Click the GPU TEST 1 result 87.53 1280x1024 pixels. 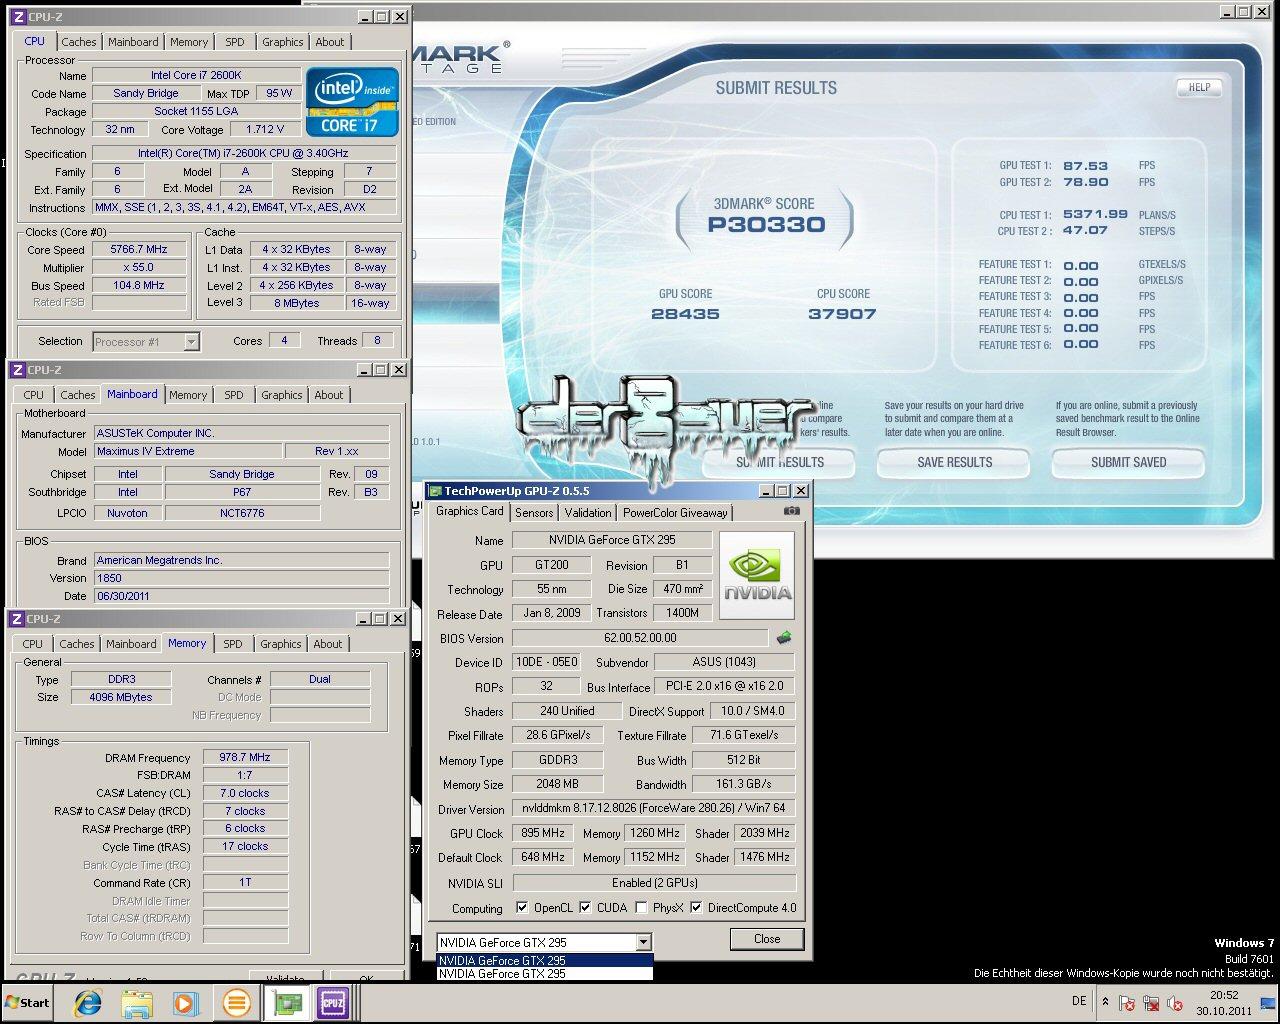pyautogui.click(x=1085, y=166)
